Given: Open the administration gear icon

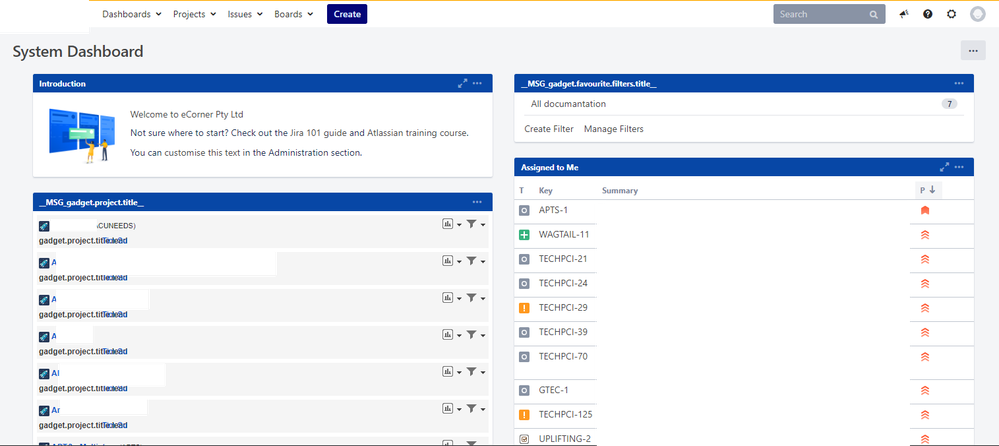Looking at the screenshot, I should click(x=951, y=14).
